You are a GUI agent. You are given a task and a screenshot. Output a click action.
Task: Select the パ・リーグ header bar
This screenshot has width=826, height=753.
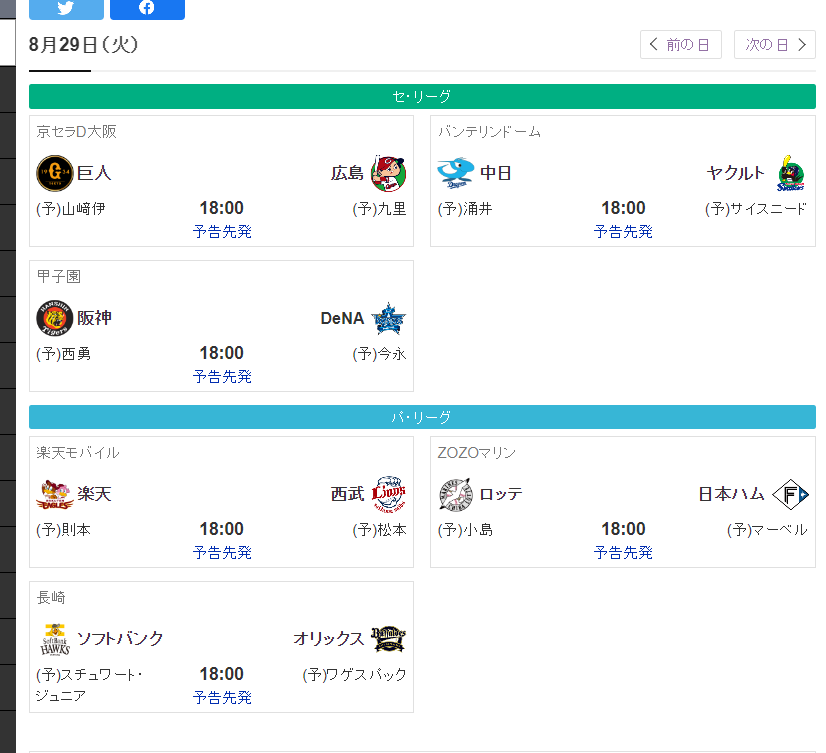click(x=422, y=417)
